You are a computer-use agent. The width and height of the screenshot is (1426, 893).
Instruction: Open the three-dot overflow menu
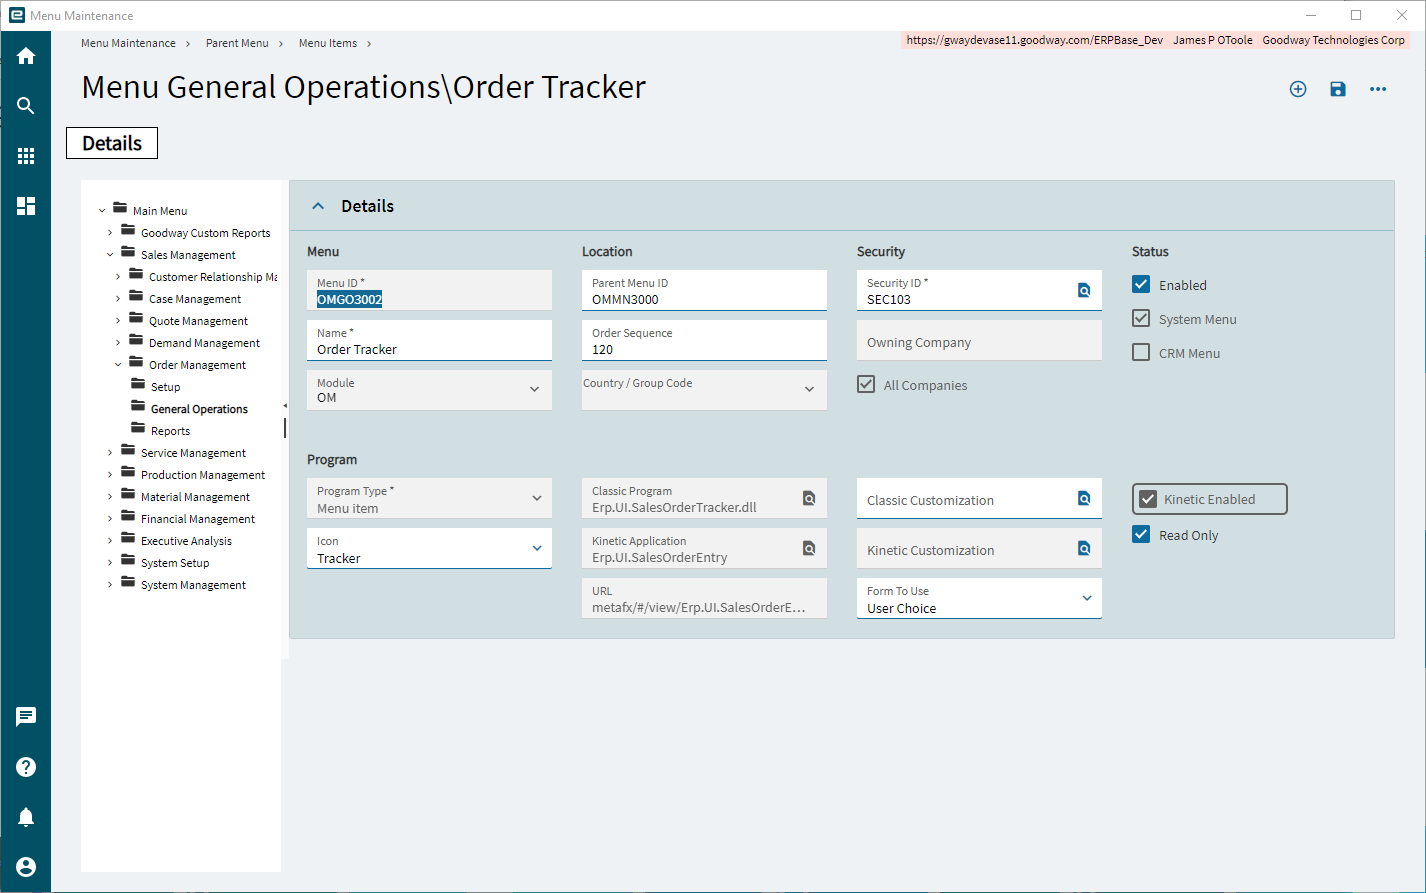[x=1378, y=89]
